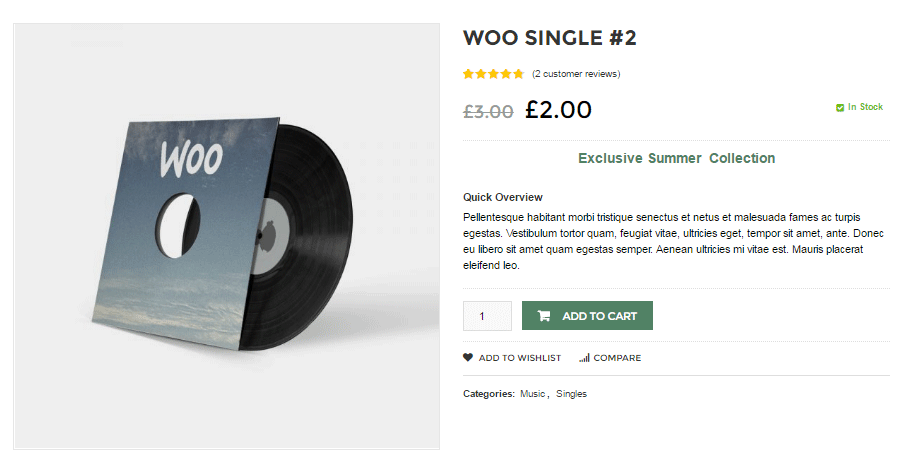
Task: Click the shopping cart icon on Add to Cart
Action: coord(543,316)
